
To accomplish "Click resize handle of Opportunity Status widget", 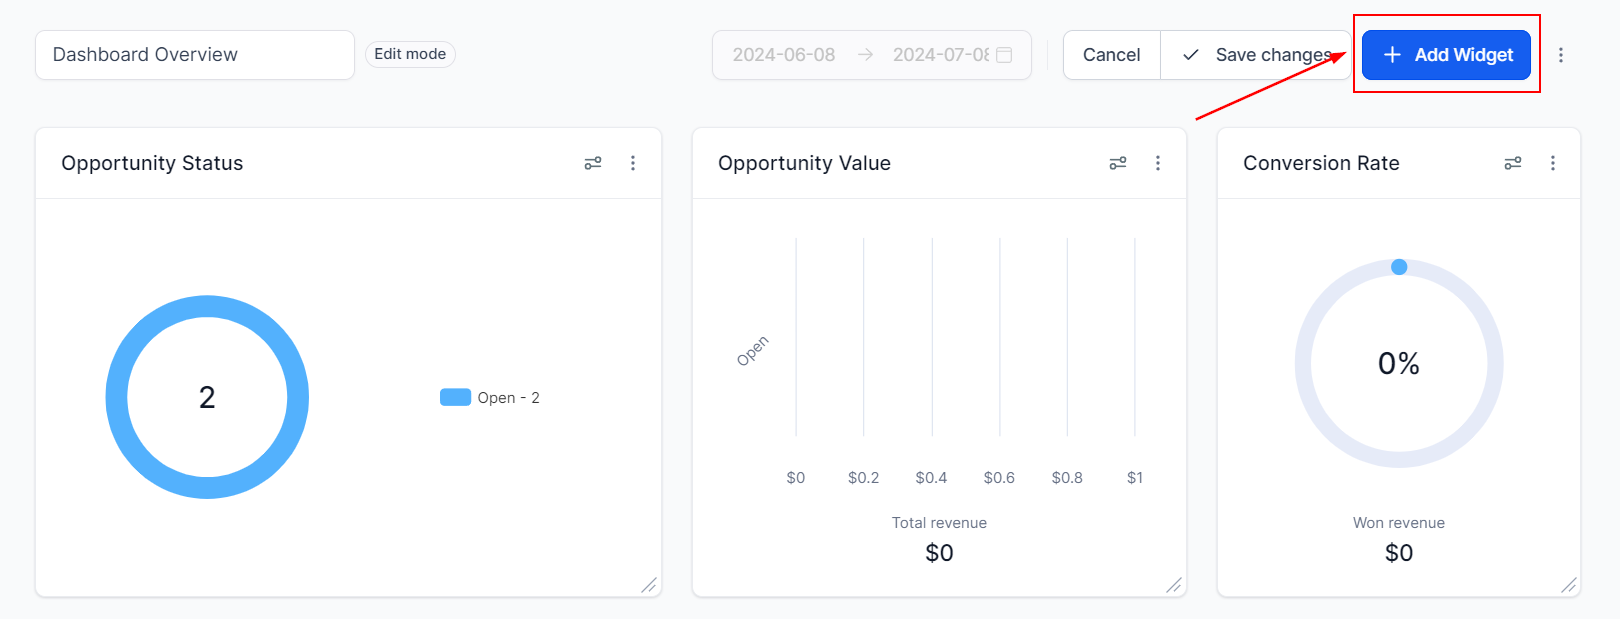I will (649, 585).
